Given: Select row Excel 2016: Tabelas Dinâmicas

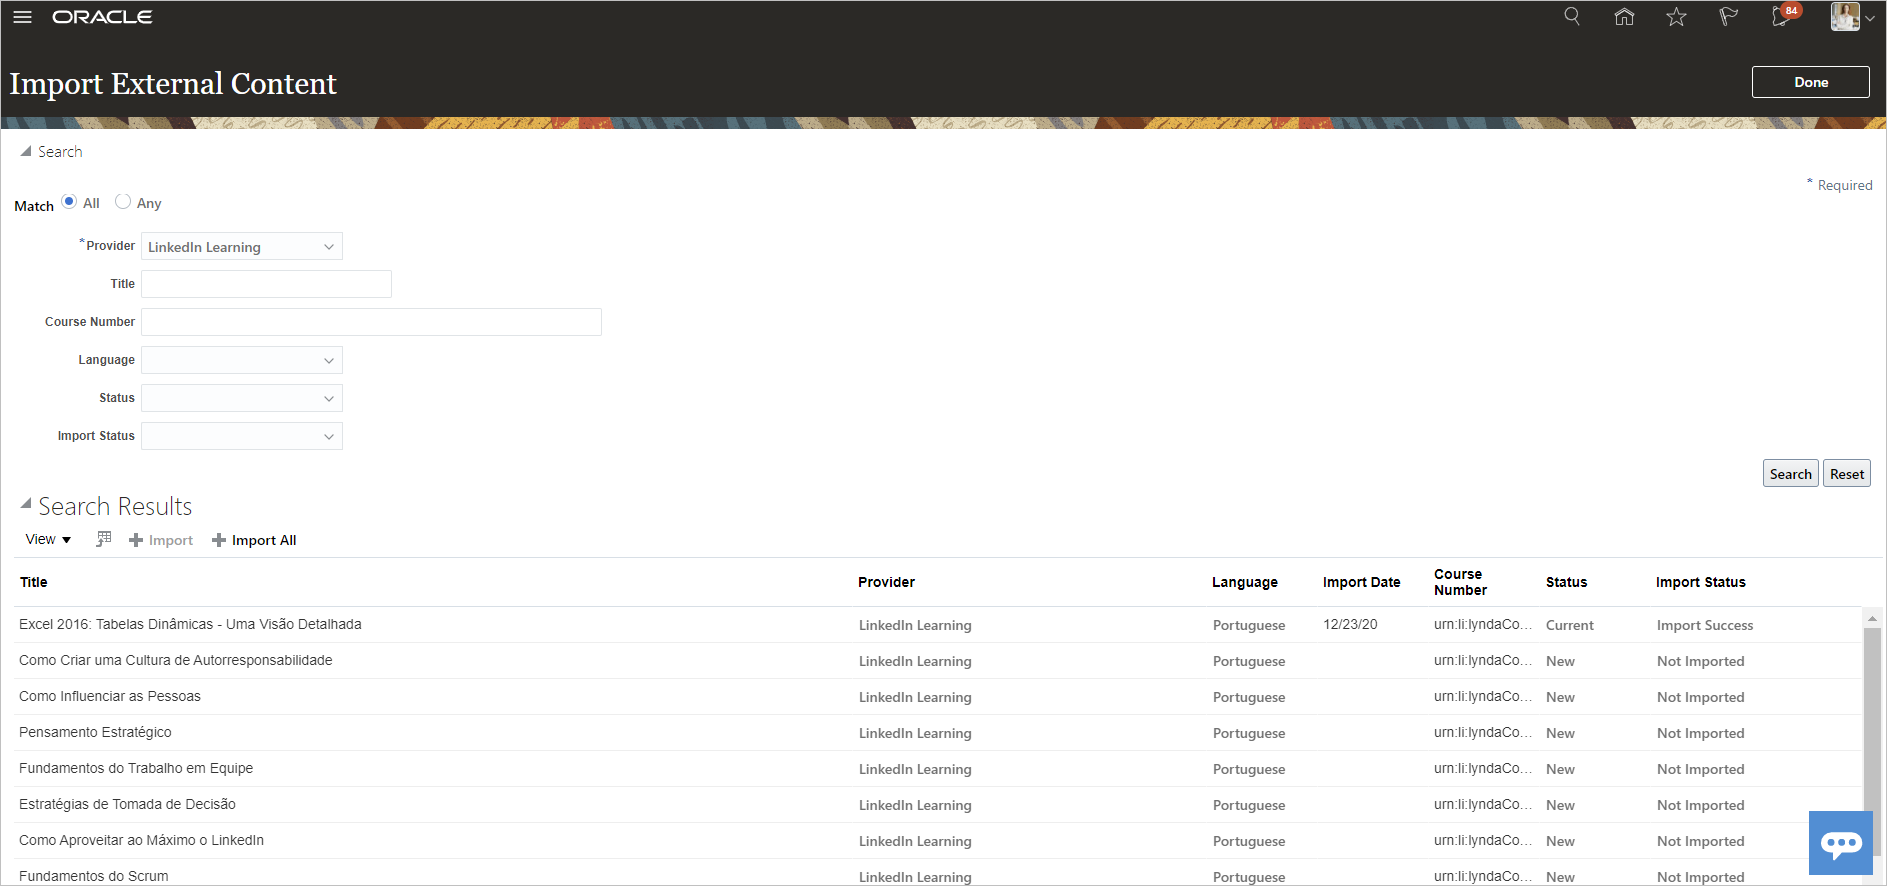Looking at the screenshot, I should coord(938,625).
